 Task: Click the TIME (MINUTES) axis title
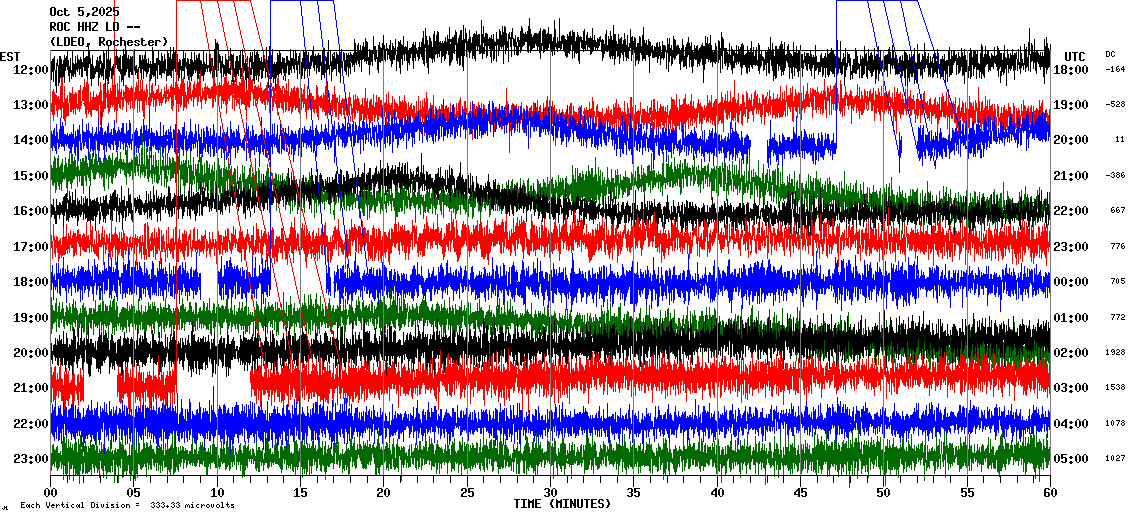(x=562, y=504)
